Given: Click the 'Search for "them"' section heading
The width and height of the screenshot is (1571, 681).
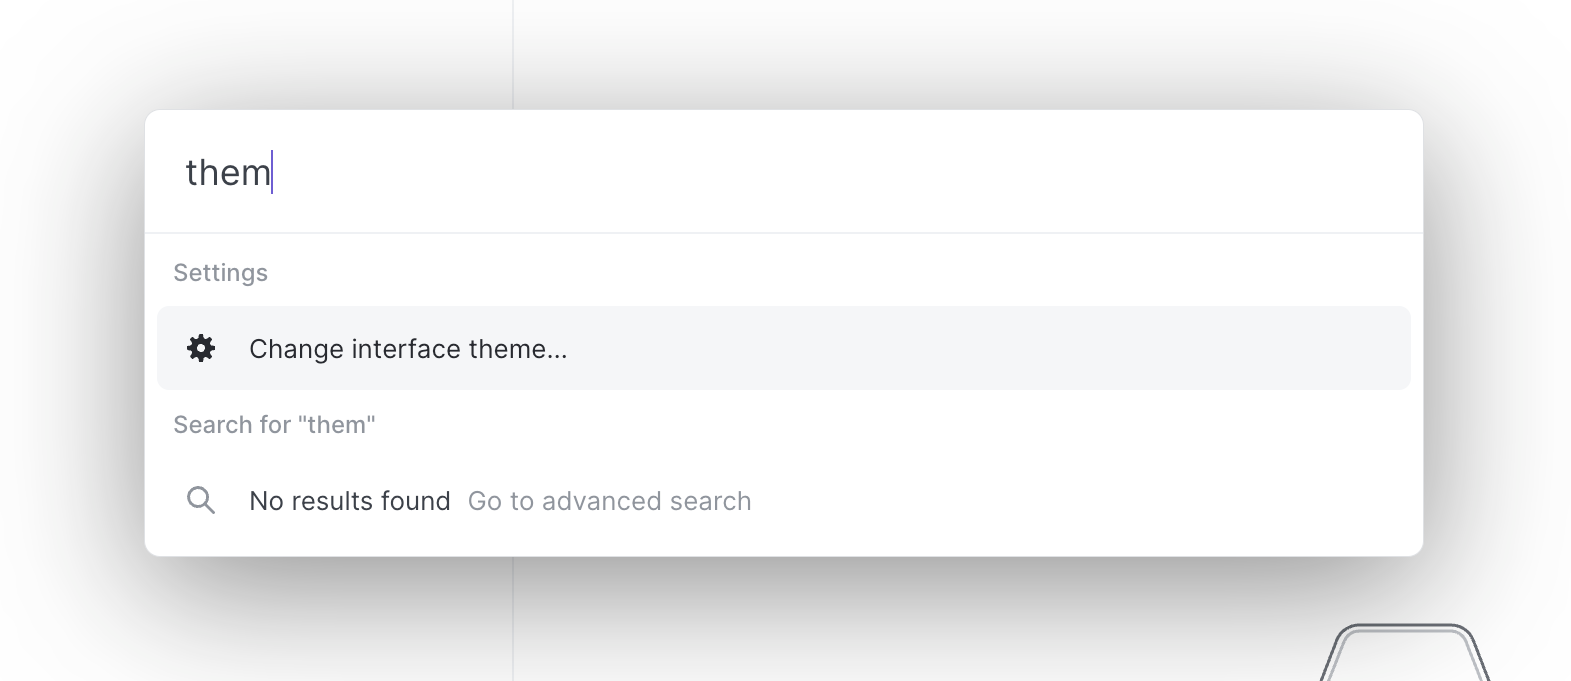Looking at the screenshot, I should tap(274, 425).
